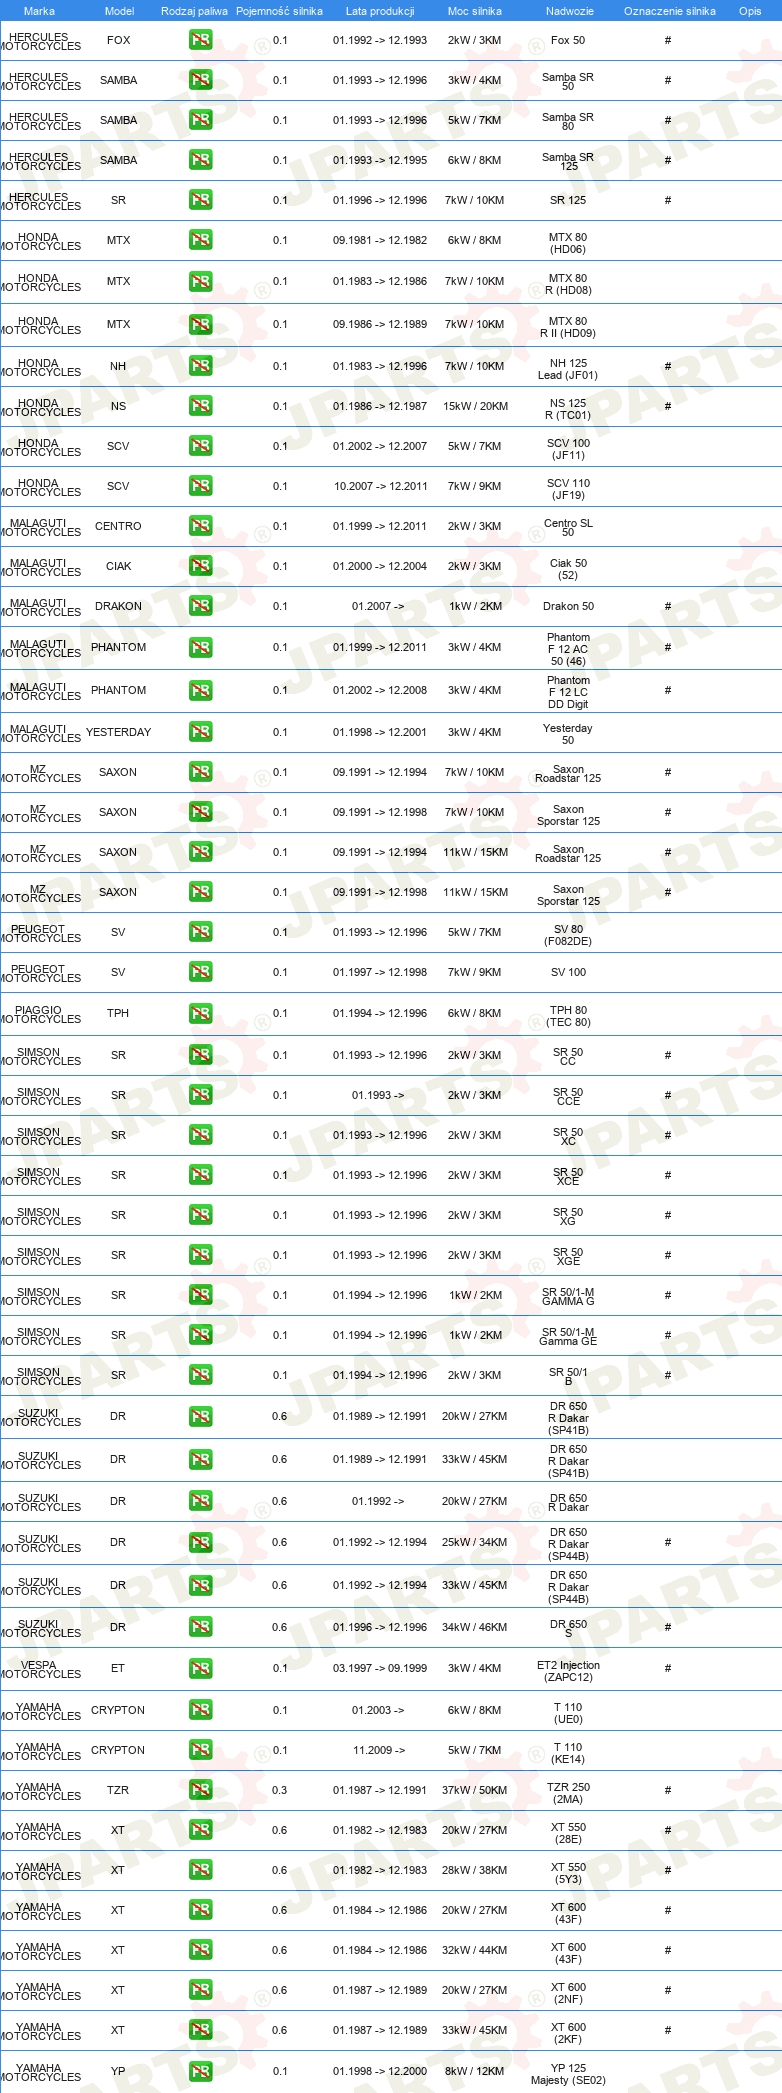The image size is (782, 2093).
Task: Select the FOX model cell
Action: click(x=118, y=41)
